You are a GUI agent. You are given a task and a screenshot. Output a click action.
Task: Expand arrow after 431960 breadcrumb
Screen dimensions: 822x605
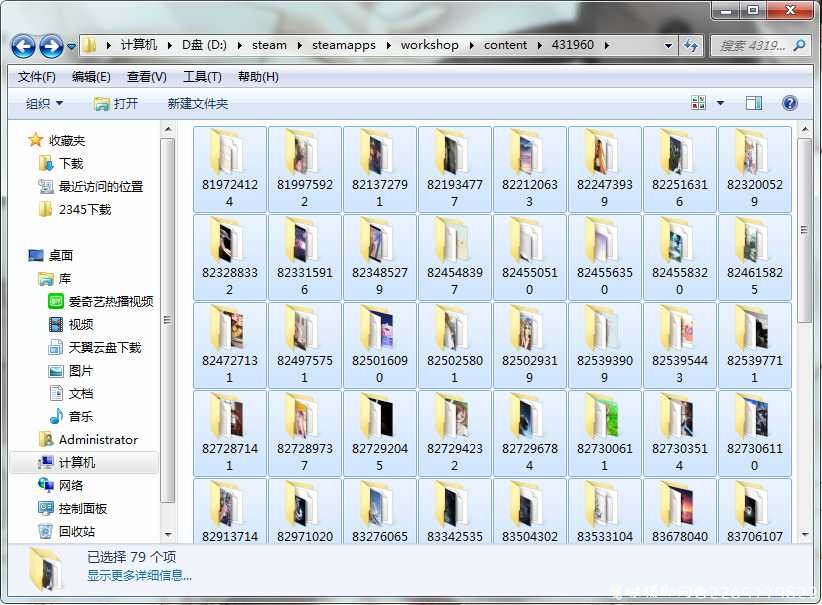pyautogui.click(x=607, y=46)
